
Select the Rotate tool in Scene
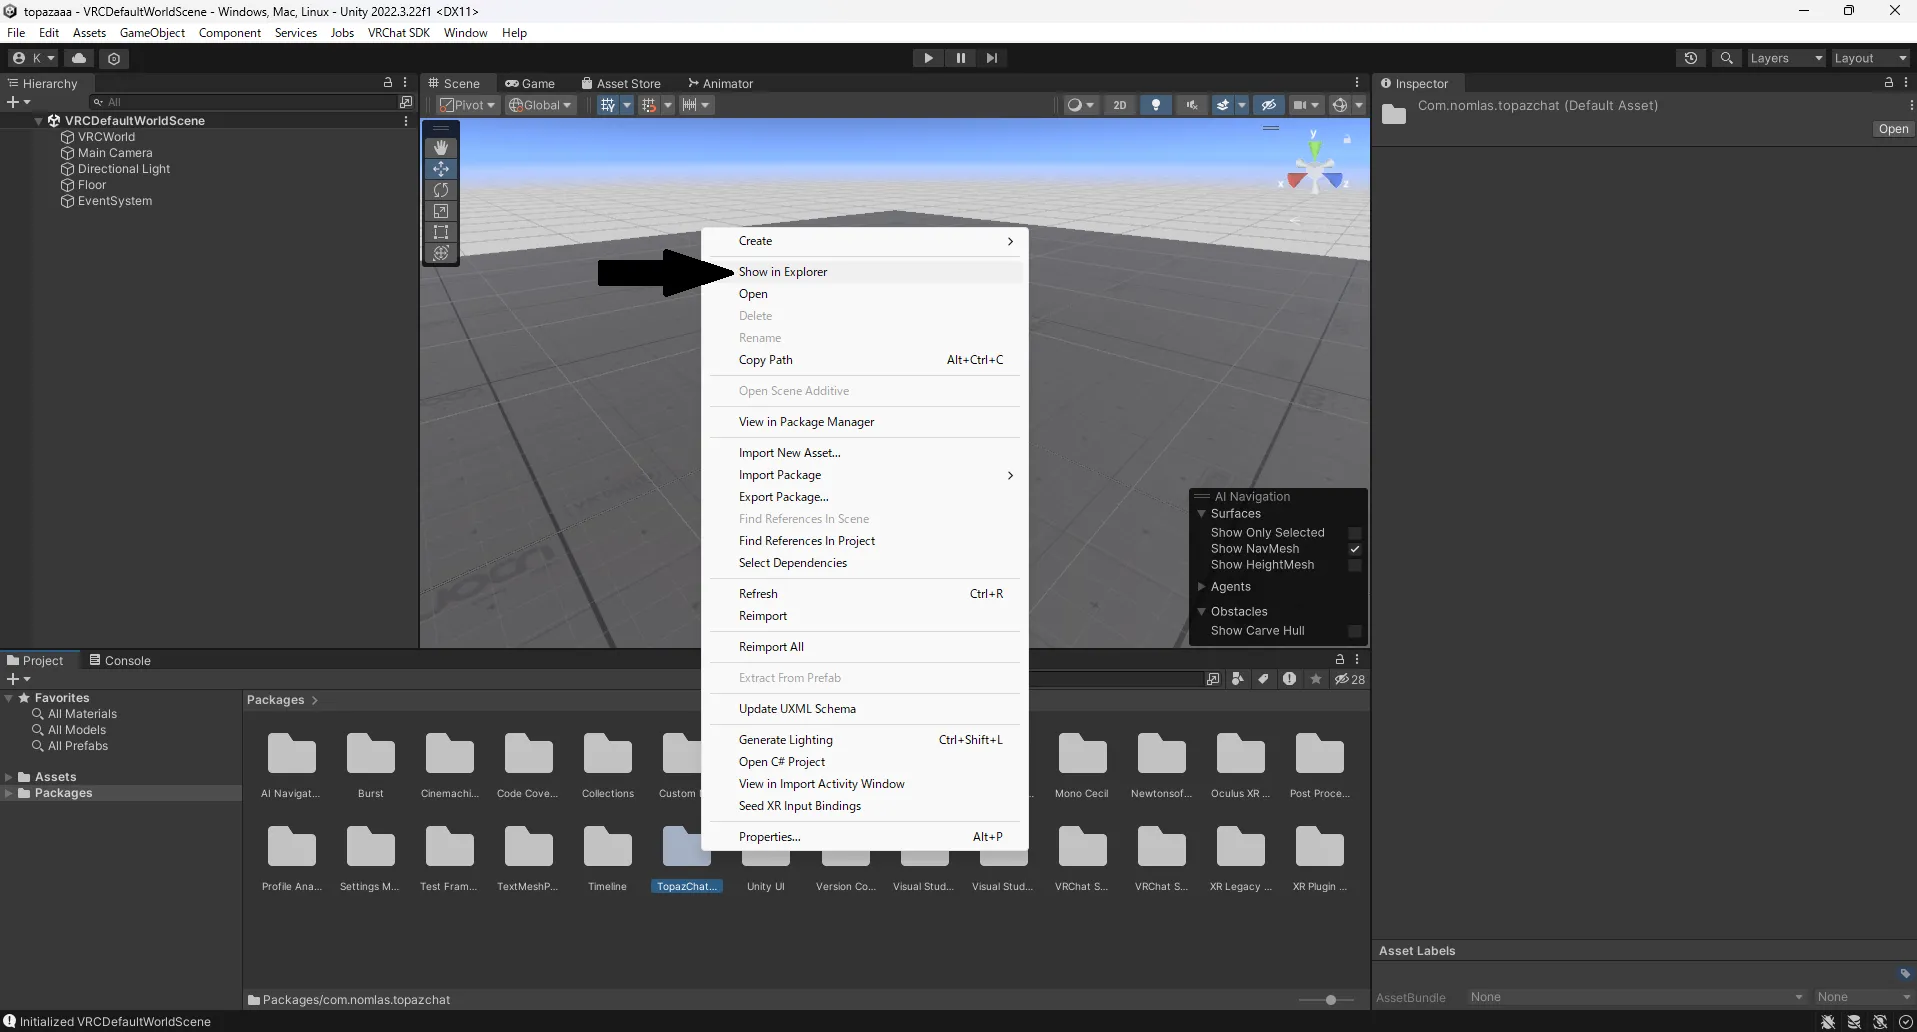click(441, 190)
